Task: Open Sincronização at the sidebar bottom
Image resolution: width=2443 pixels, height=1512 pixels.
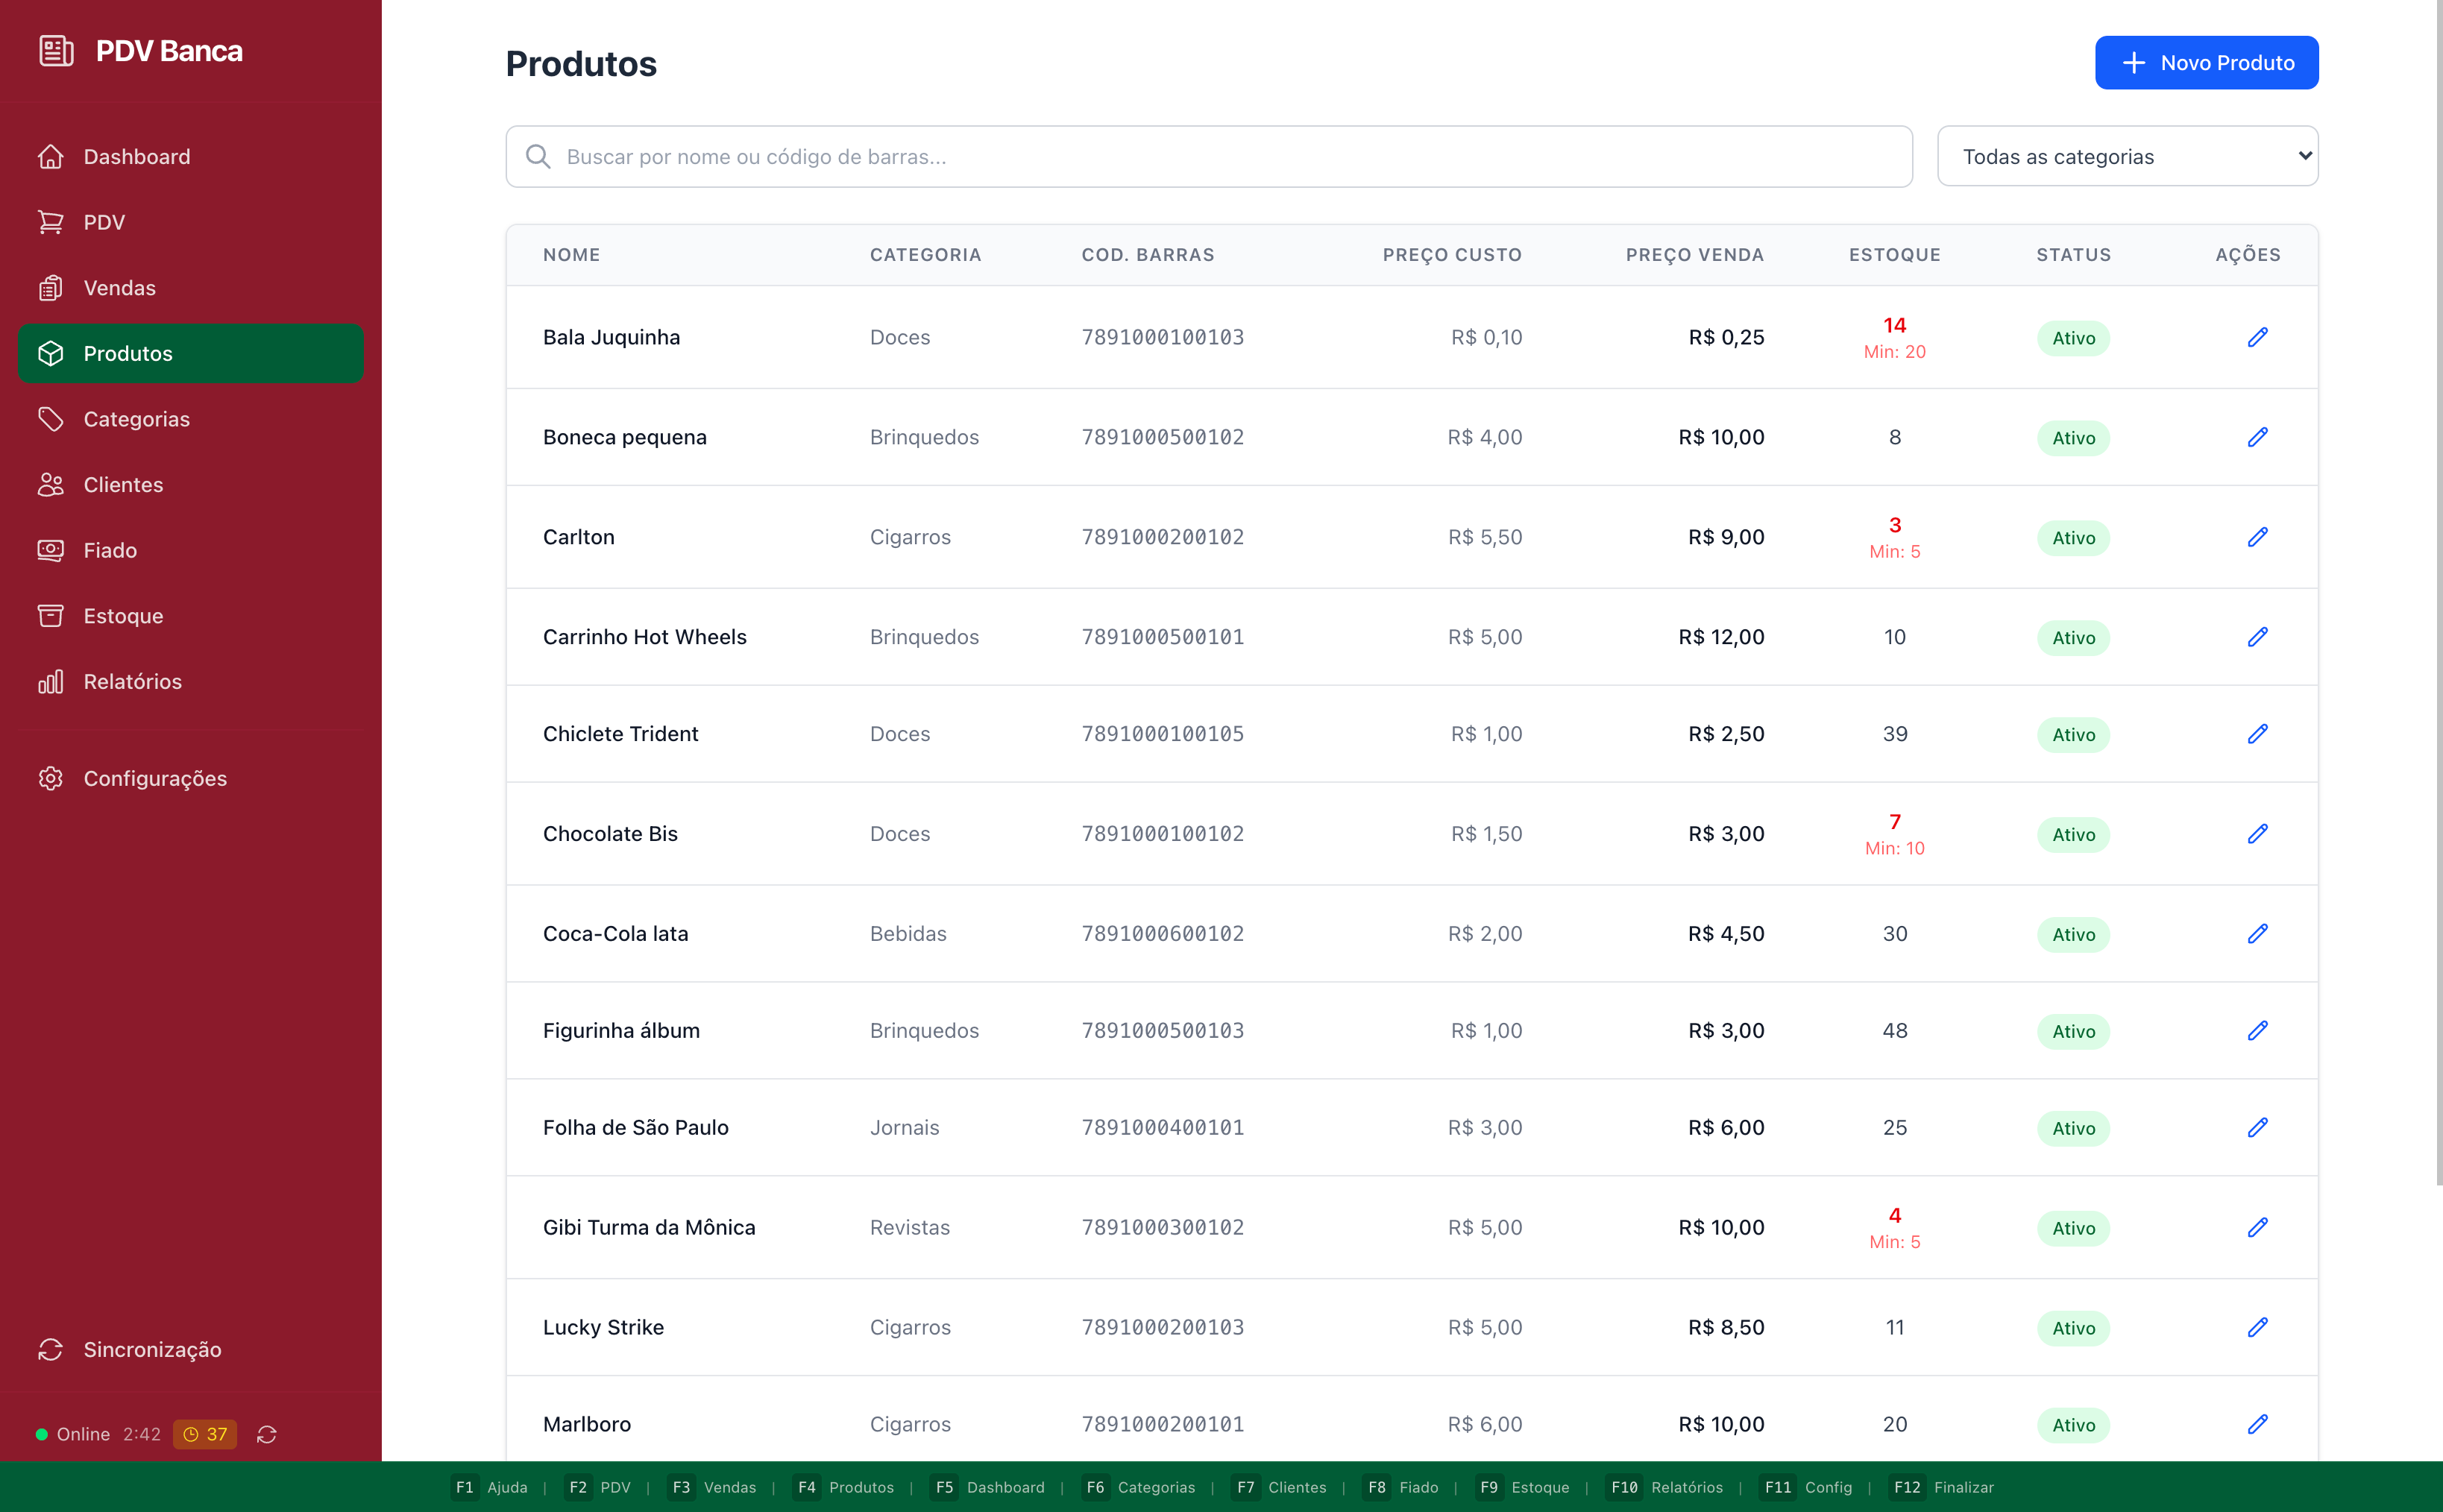Action: click(x=152, y=1349)
